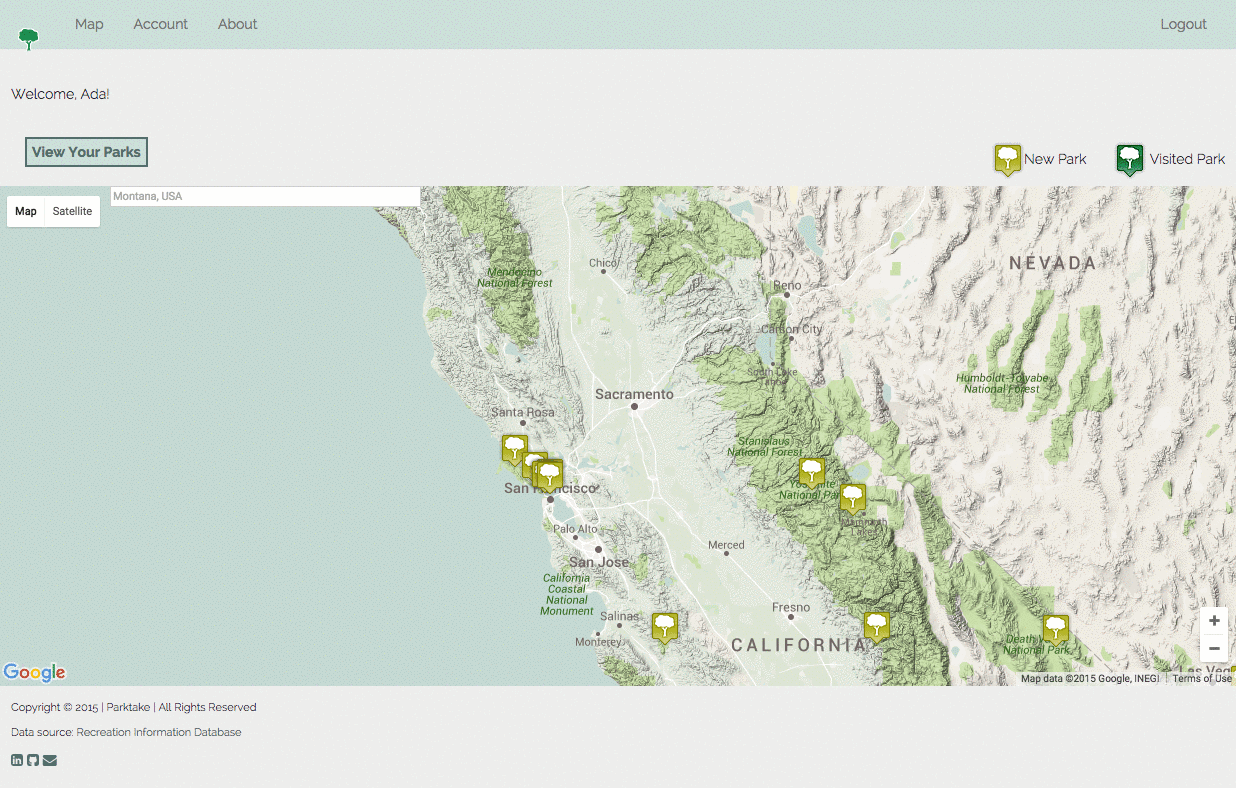This screenshot has height=788, width=1236.
Task: Select the park marker at Death Valley
Action: 1056,629
